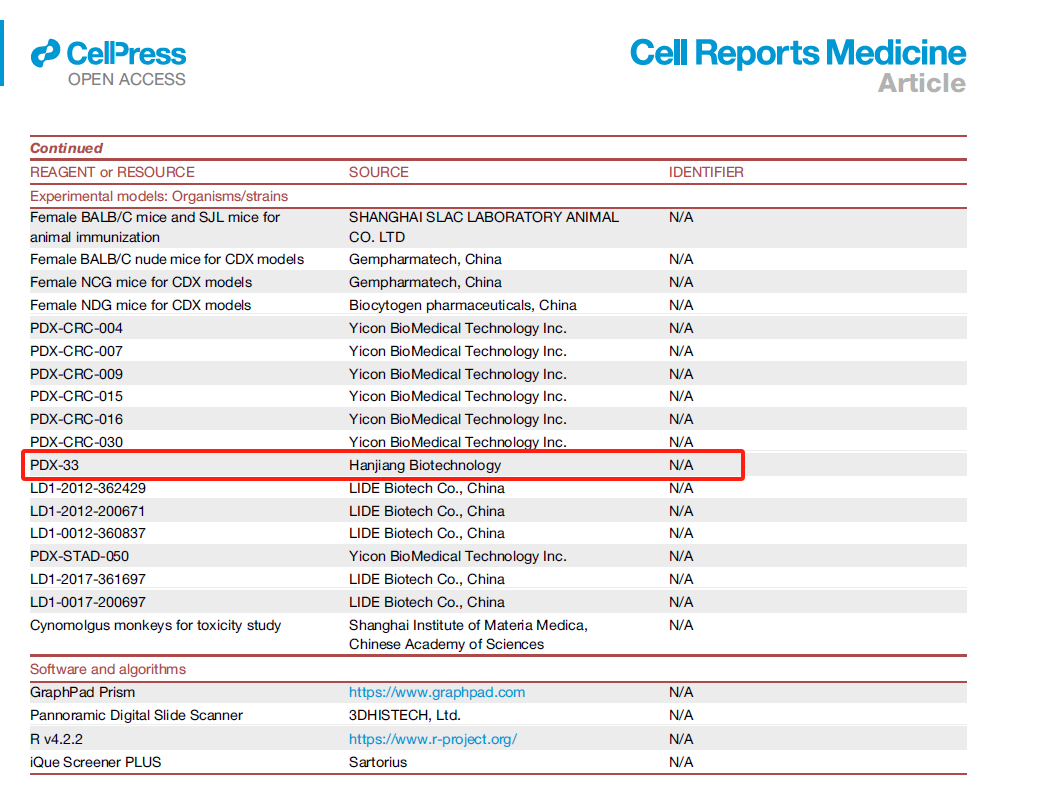Select 'Female NDG mice for CDX models'

pos(140,305)
